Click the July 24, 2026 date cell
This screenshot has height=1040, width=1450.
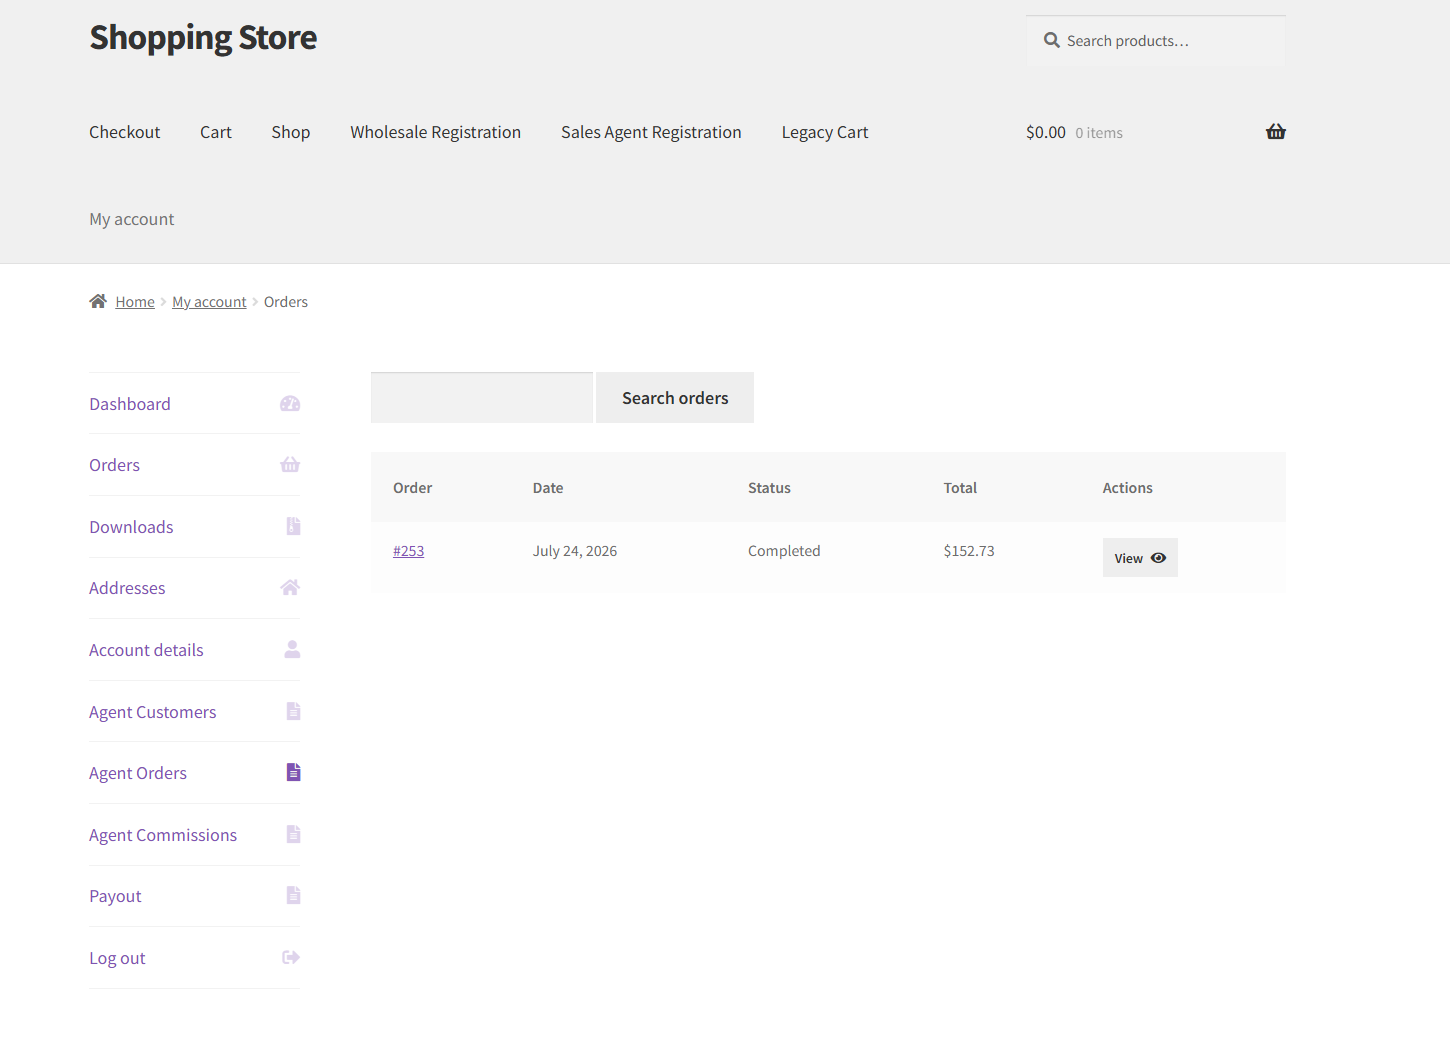[x=575, y=551]
